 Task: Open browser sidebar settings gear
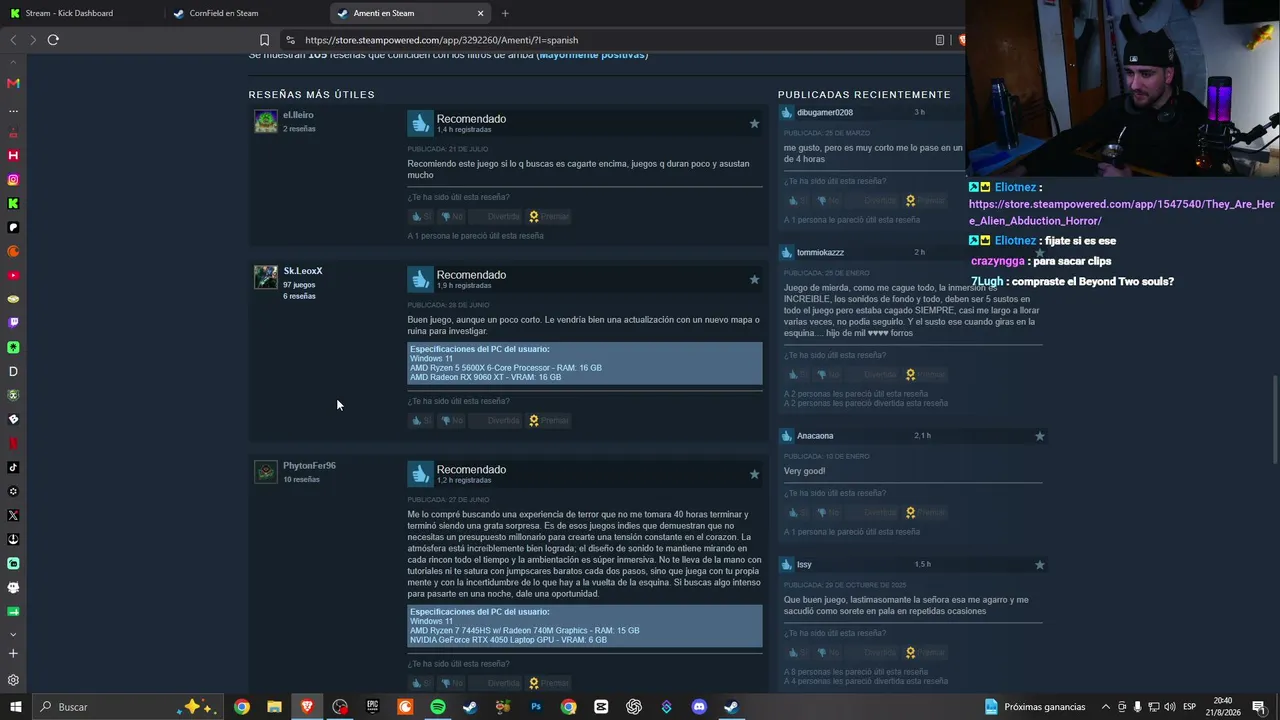click(13, 680)
